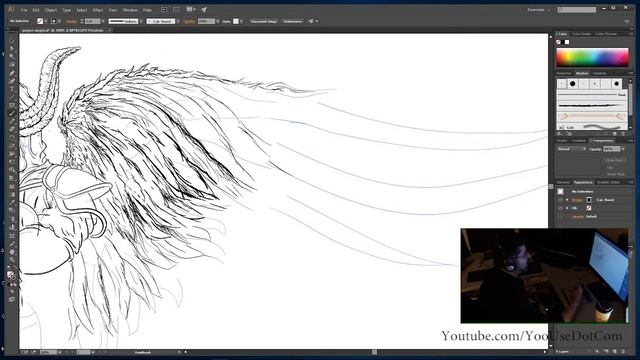This screenshot has height=360, width=640.
Task: Open the Window menu
Action: tap(130, 10)
